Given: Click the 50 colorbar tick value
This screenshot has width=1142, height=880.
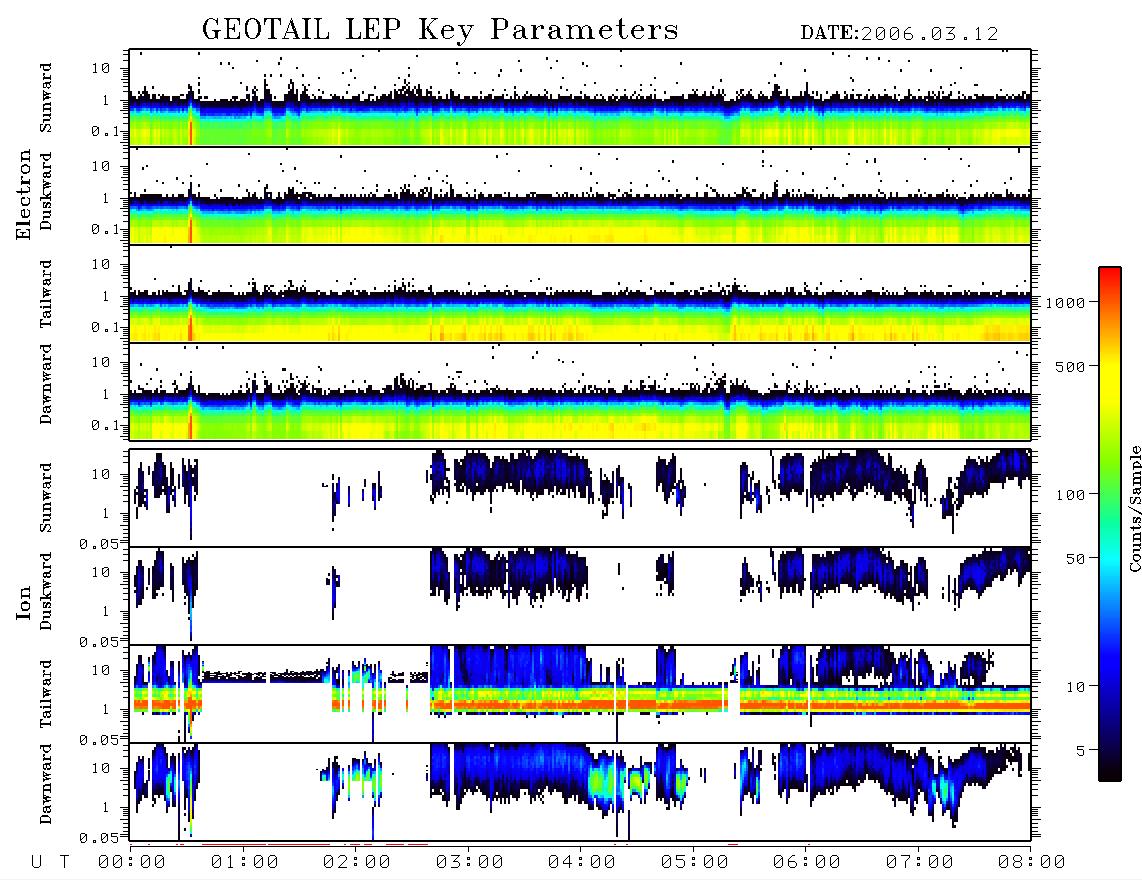Looking at the screenshot, I should [x=1075, y=559].
